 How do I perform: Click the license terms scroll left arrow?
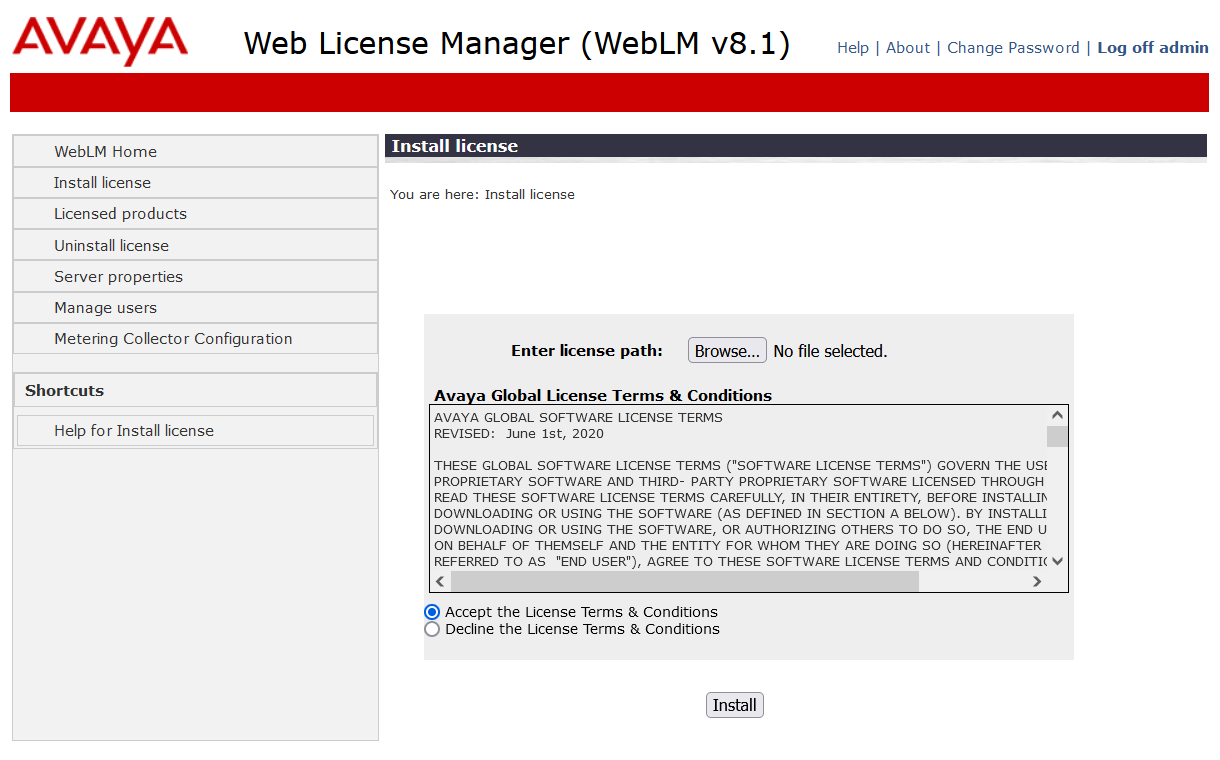(441, 582)
